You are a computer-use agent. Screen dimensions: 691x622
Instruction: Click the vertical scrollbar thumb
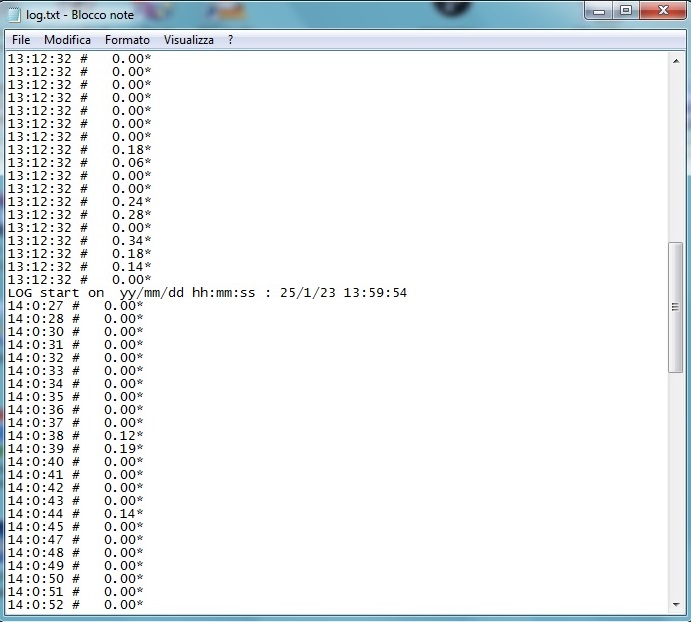(x=676, y=307)
